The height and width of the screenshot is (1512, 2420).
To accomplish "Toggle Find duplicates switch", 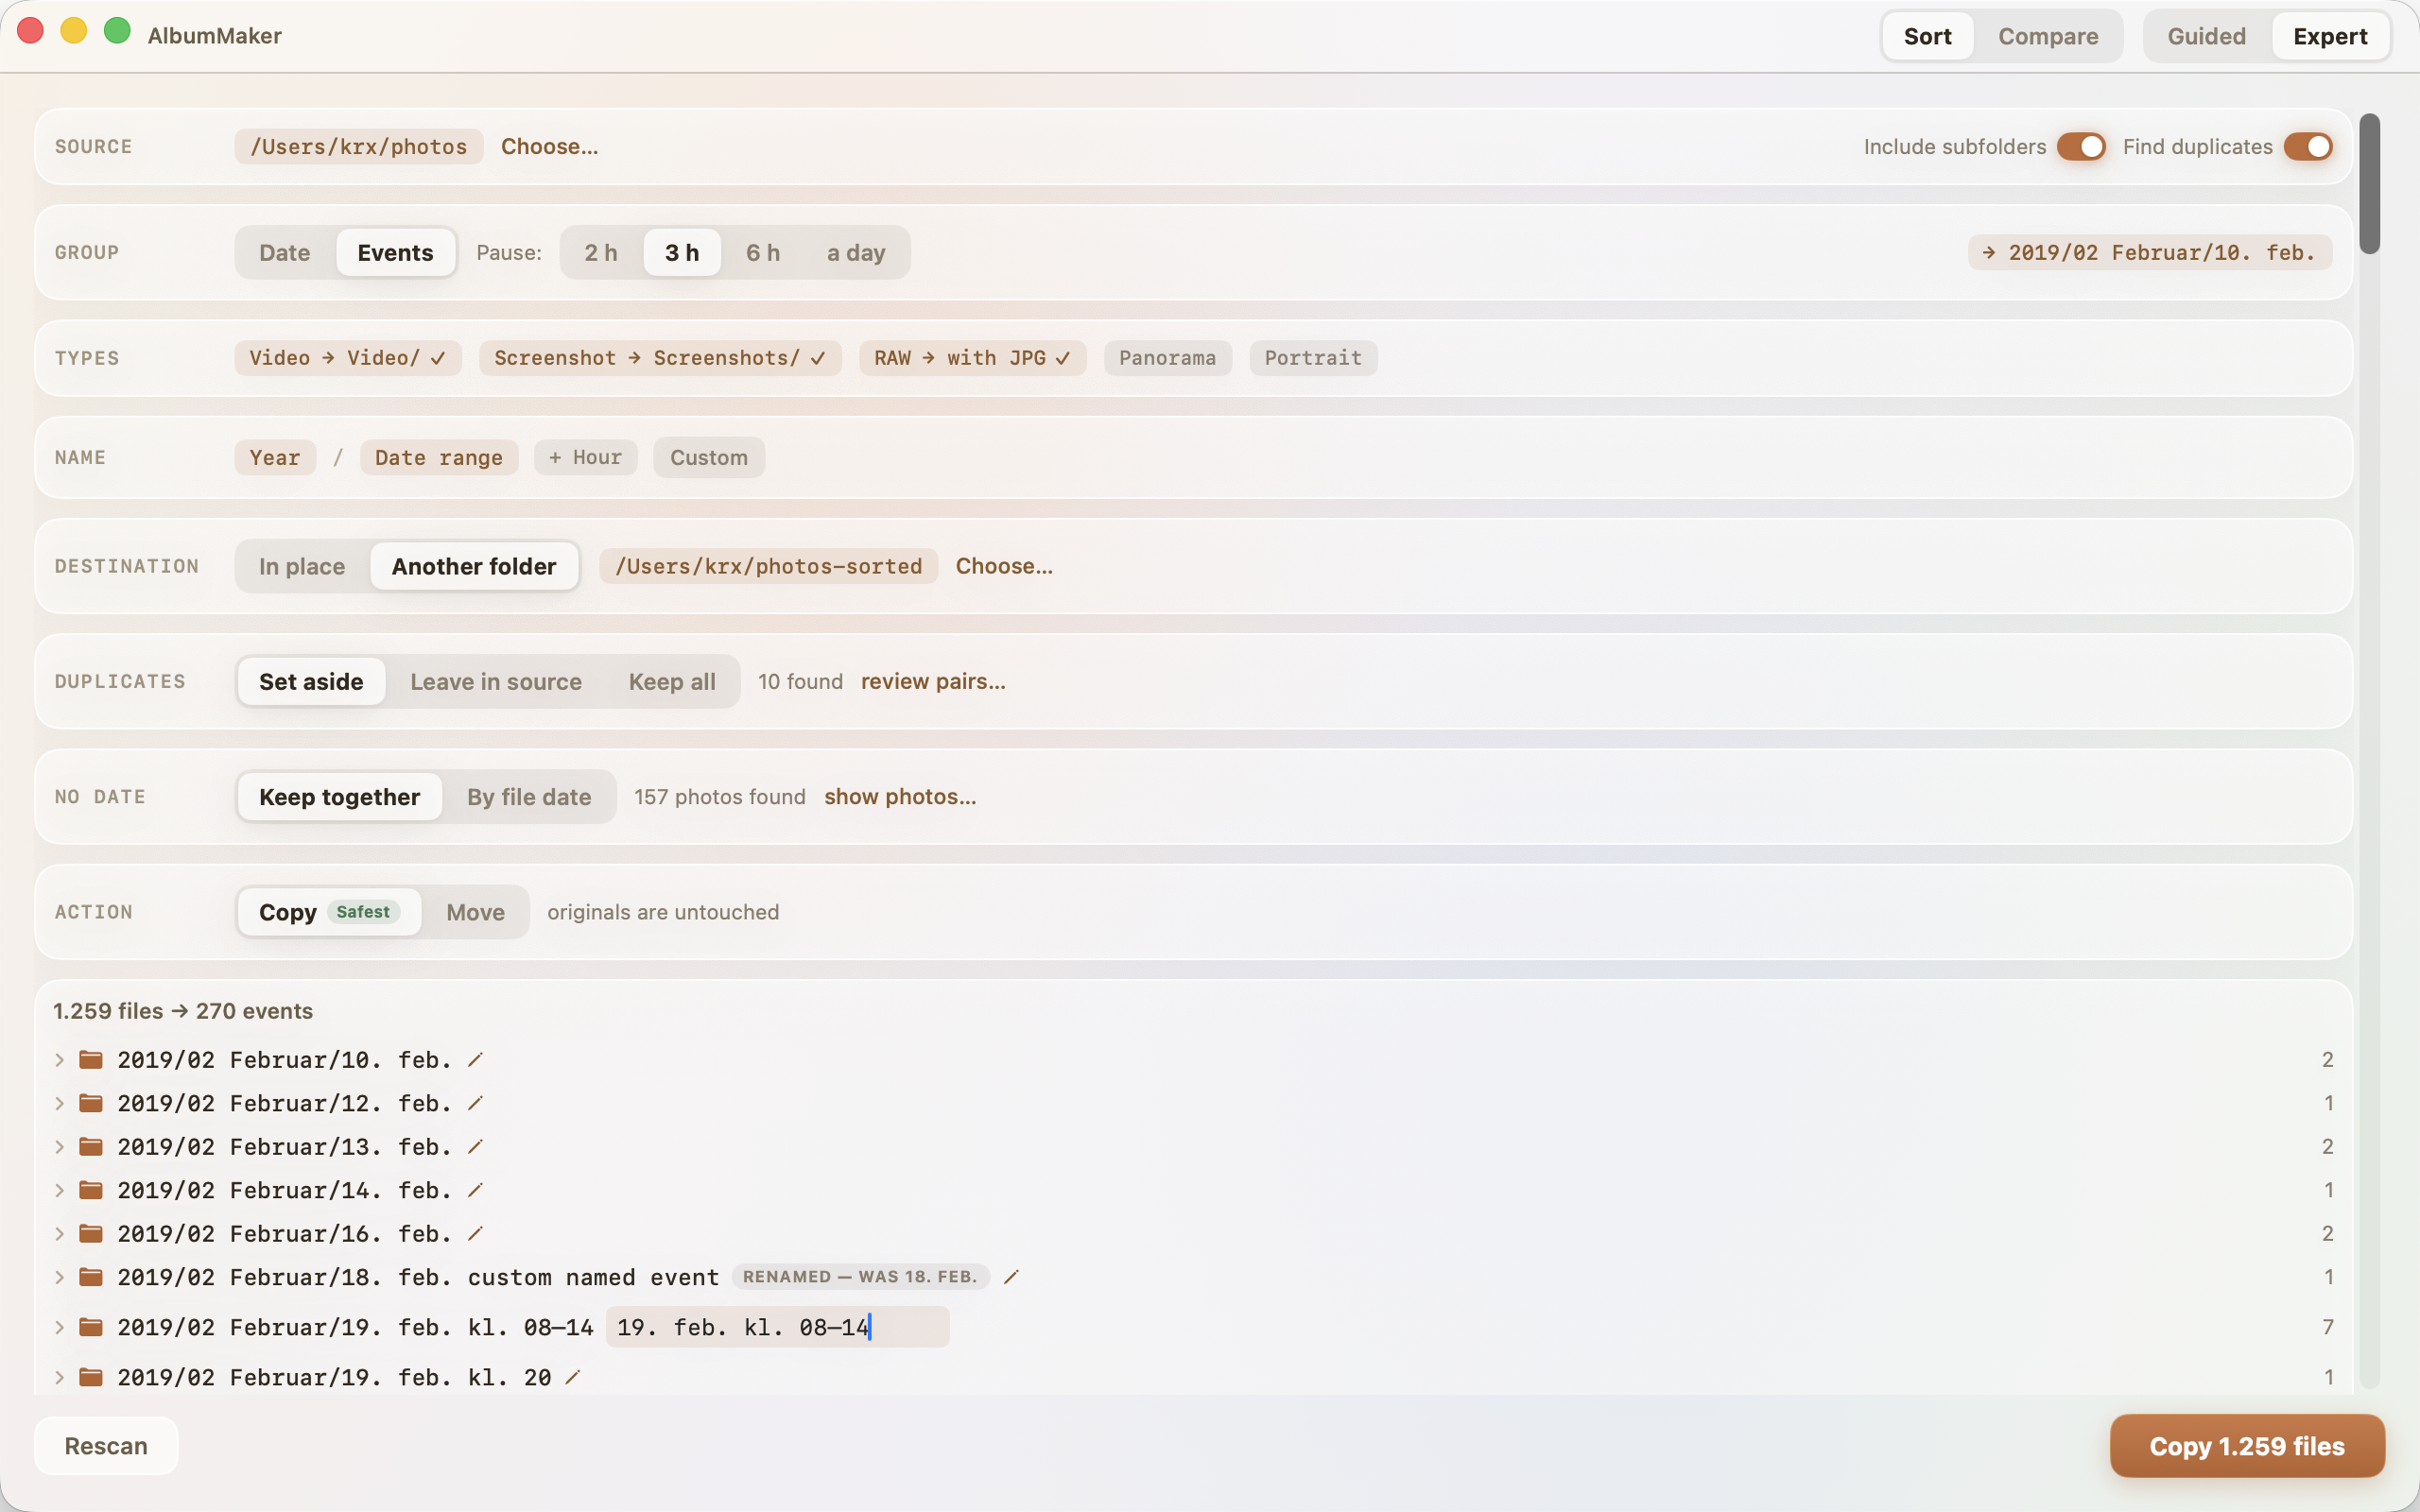I will 2308,147.
